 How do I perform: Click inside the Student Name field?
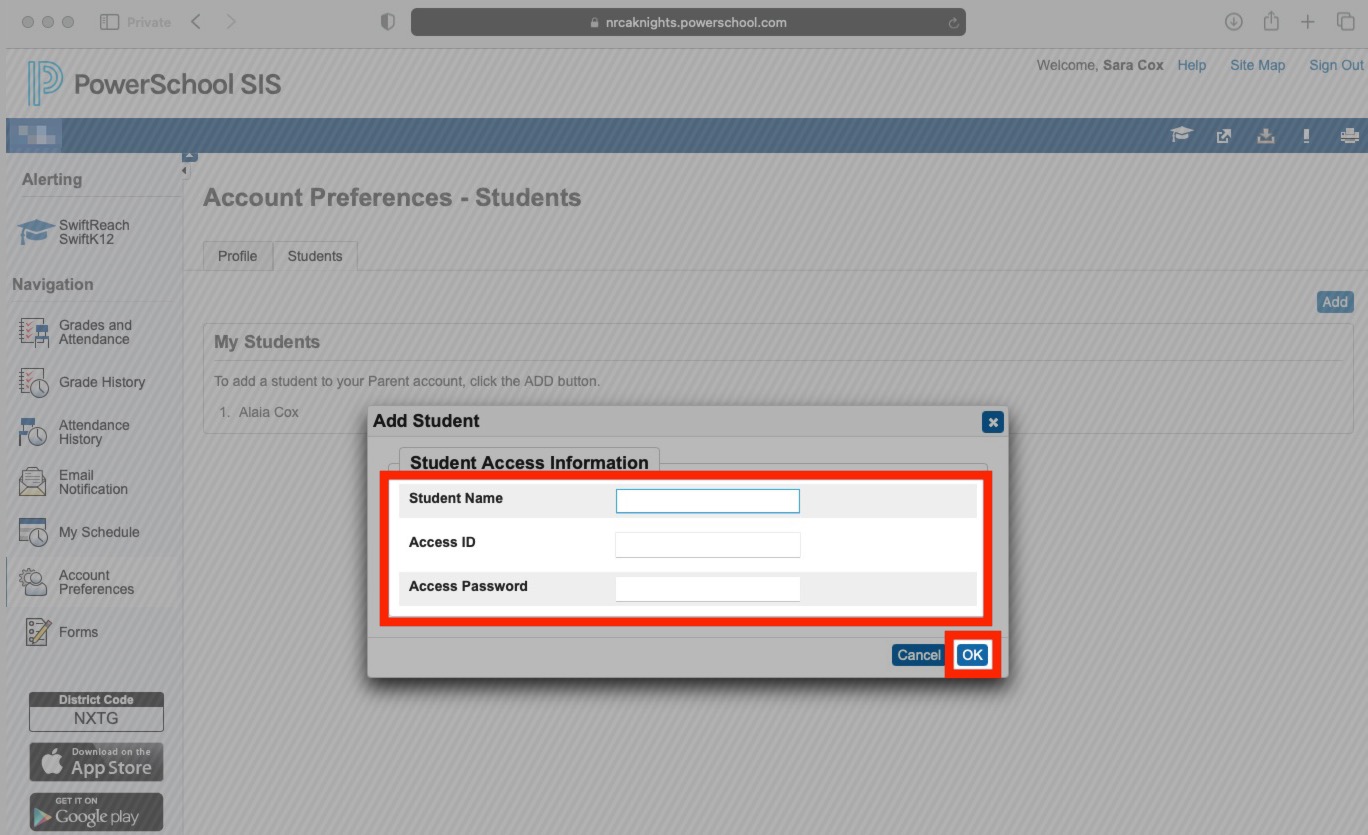(x=707, y=500)
